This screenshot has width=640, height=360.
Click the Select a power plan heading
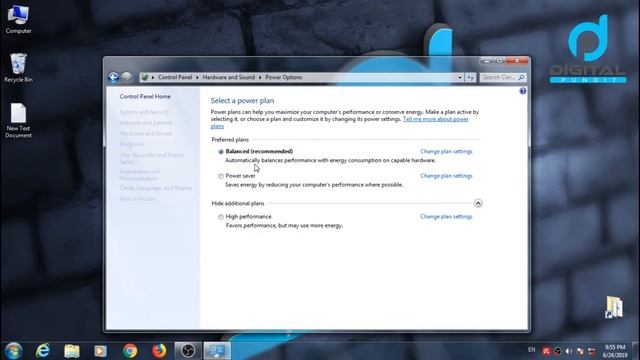coord(242,100)
